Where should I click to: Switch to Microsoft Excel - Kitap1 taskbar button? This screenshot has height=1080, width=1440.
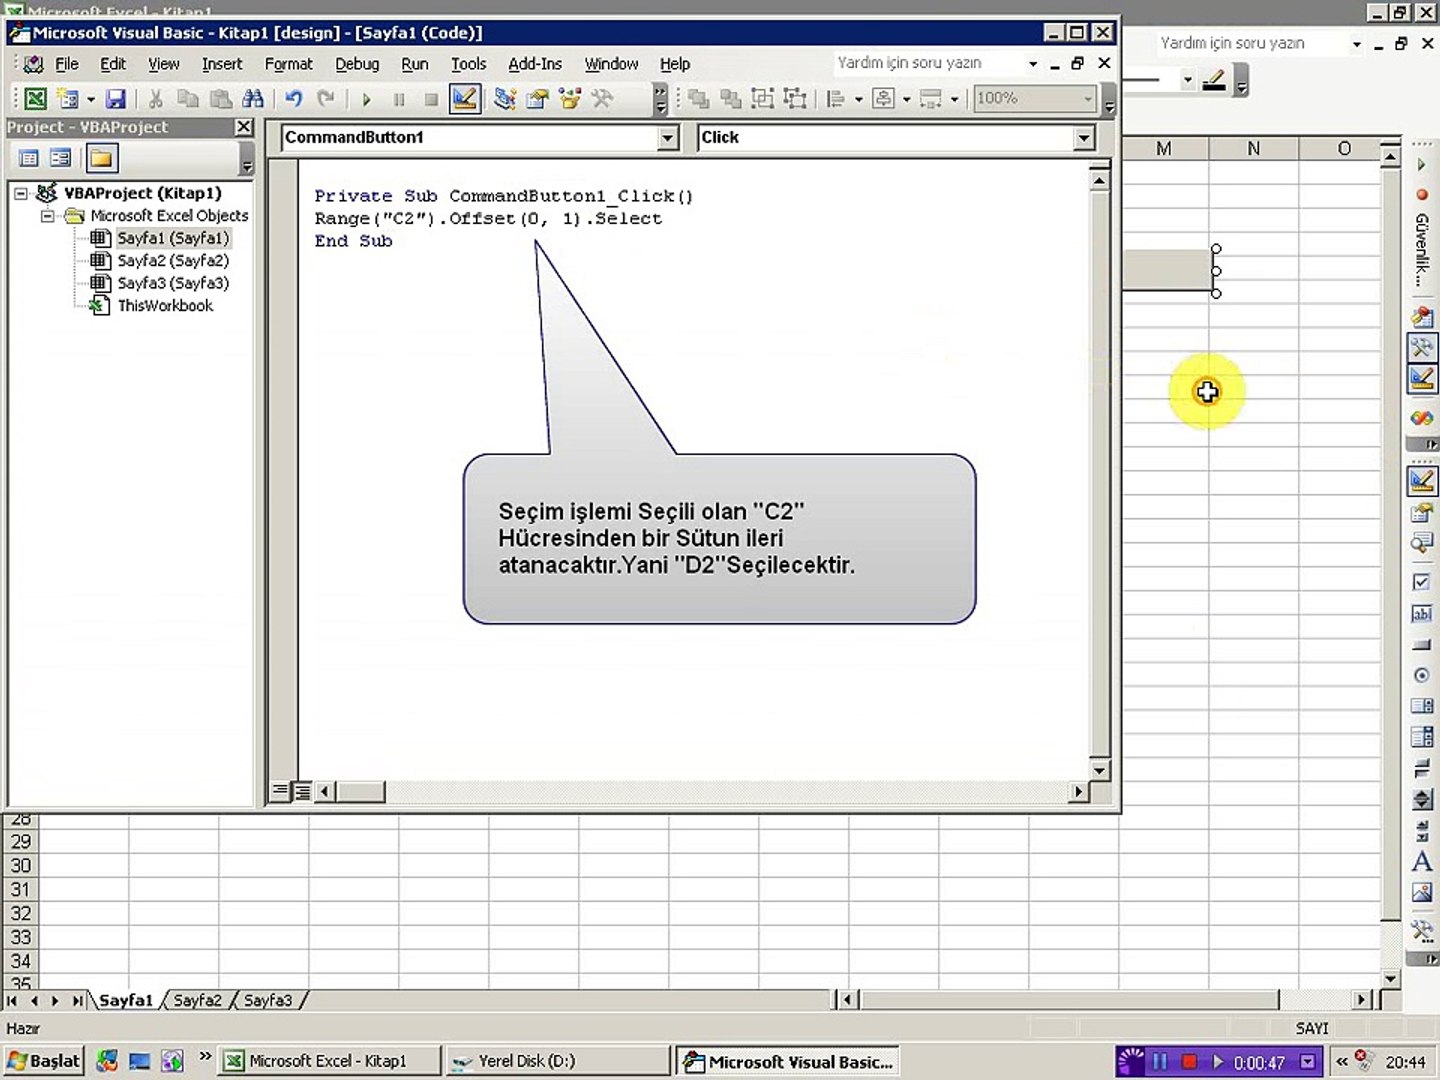(x=330, y=1061)
